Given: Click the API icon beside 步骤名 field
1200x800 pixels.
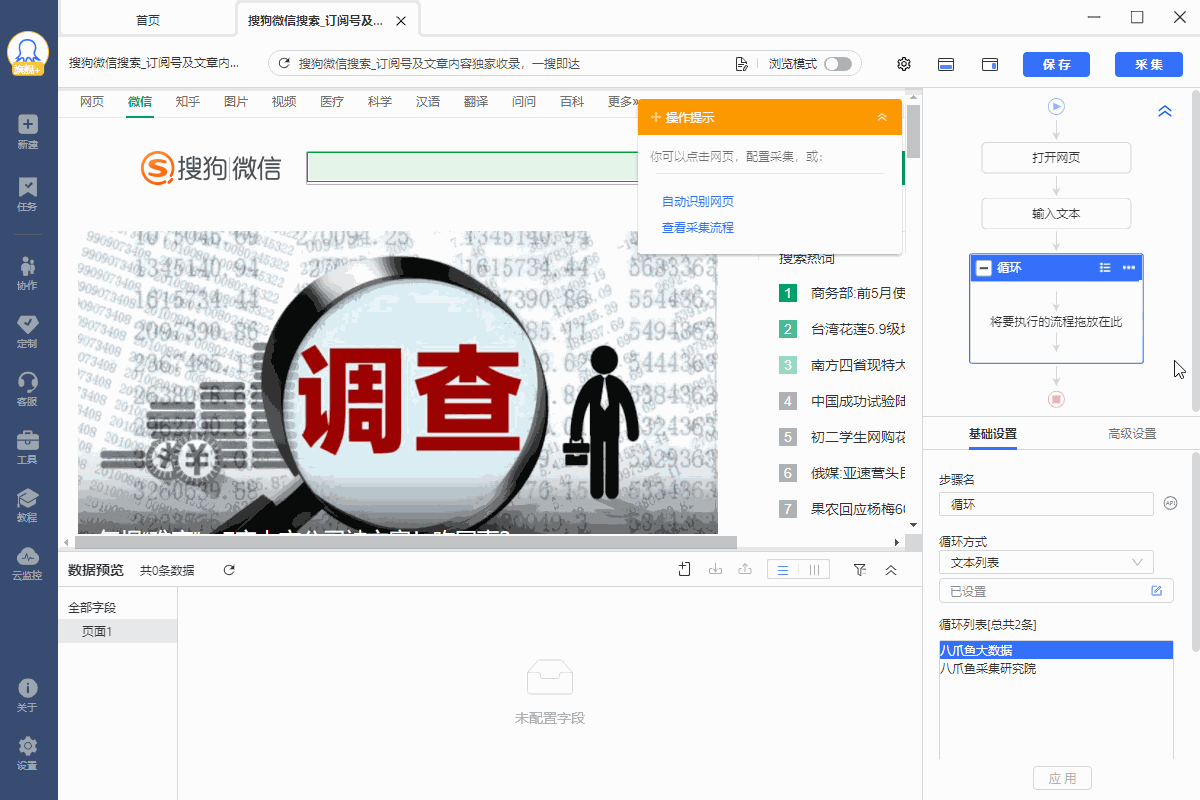Looking at the screenshot, I should click(x=1171, y=504).
